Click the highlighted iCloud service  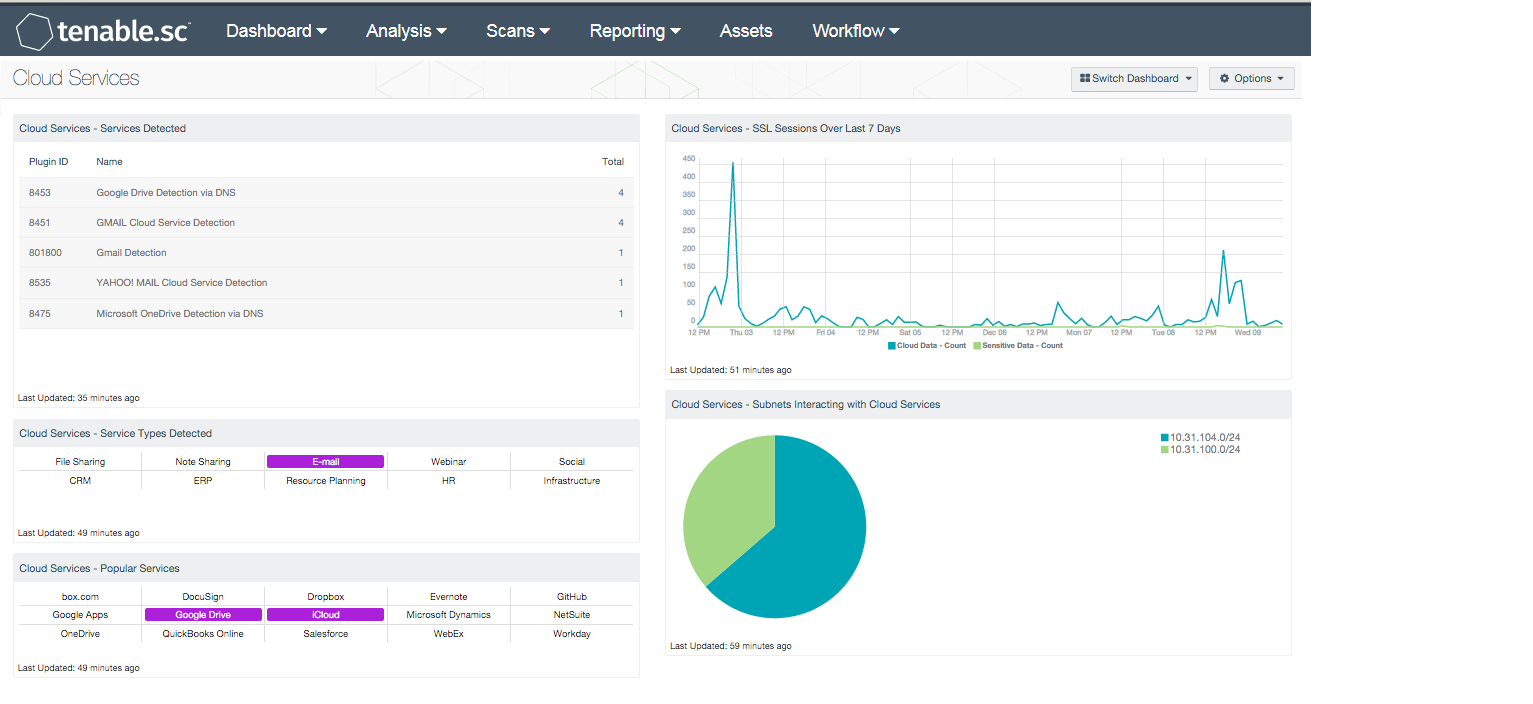click(x=325, y=615)
